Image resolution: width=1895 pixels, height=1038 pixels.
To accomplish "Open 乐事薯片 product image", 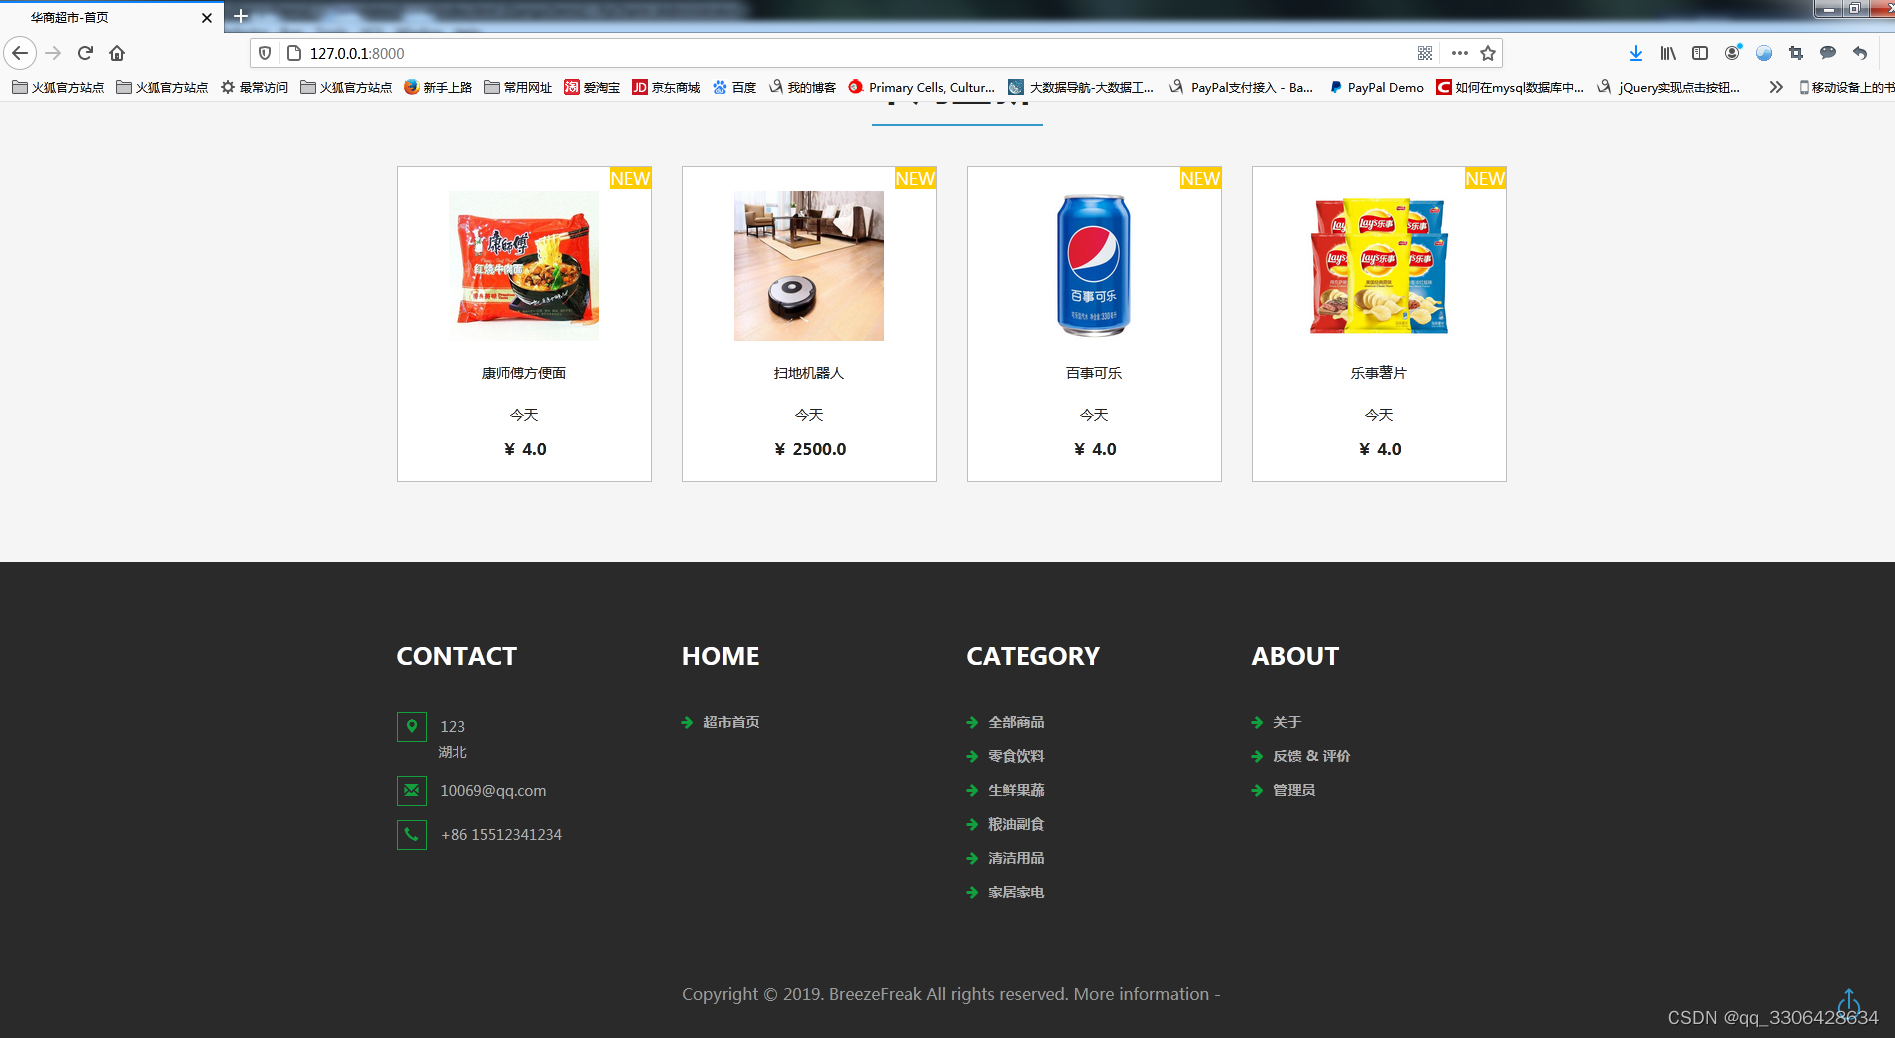I will coord(1379,266).
